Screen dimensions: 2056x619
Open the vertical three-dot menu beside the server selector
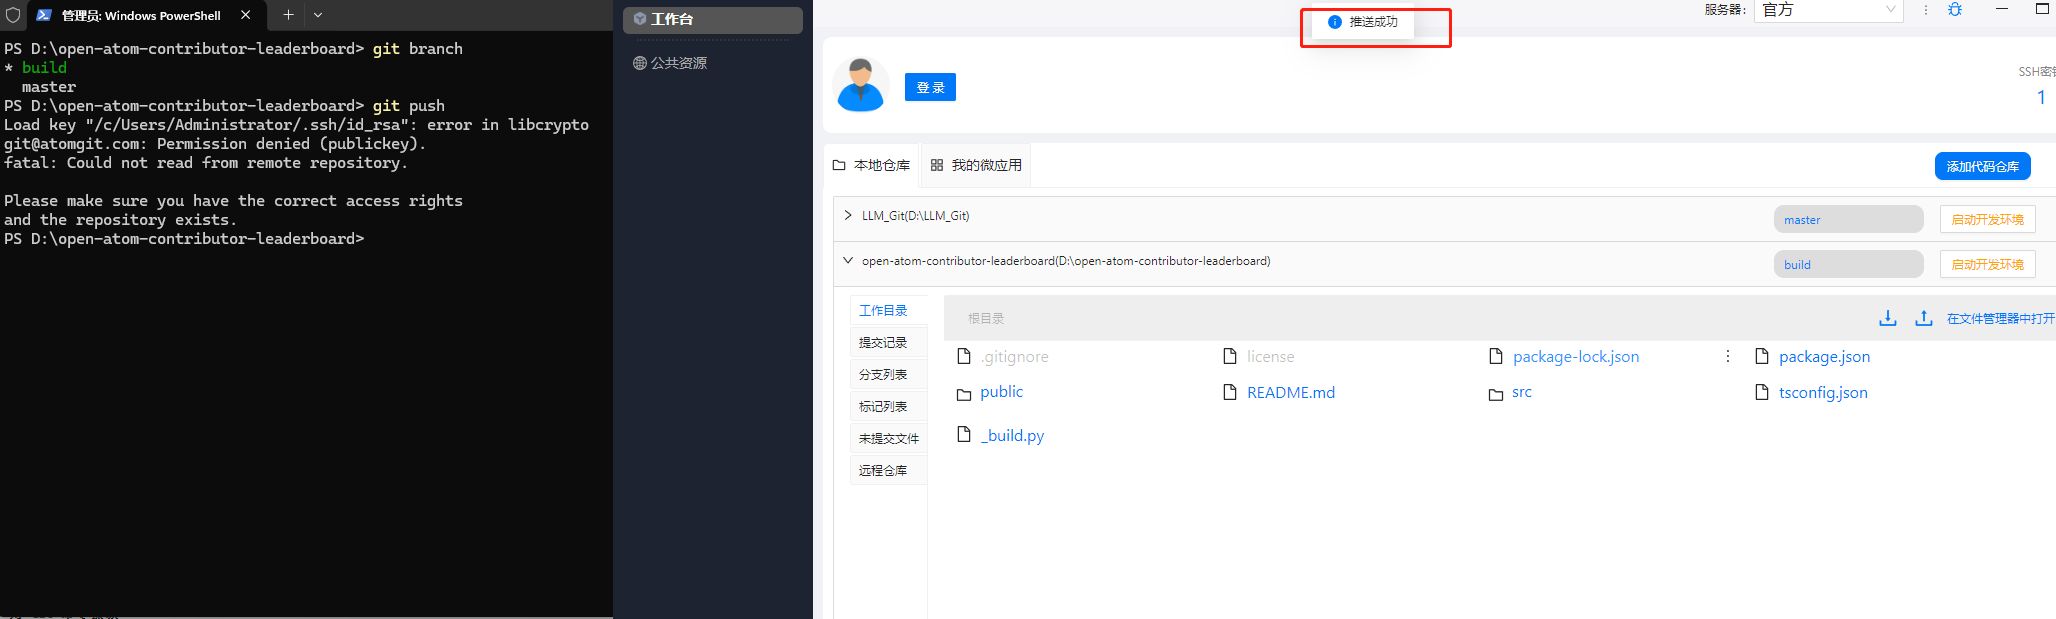1926,10
